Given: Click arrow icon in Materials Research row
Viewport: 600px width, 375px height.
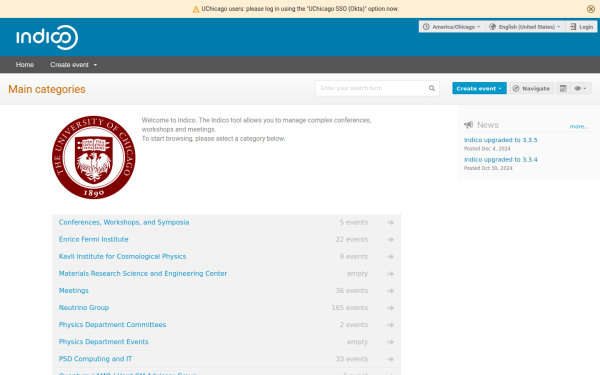Looking at the screenshot, I should (x=390, y=274).
